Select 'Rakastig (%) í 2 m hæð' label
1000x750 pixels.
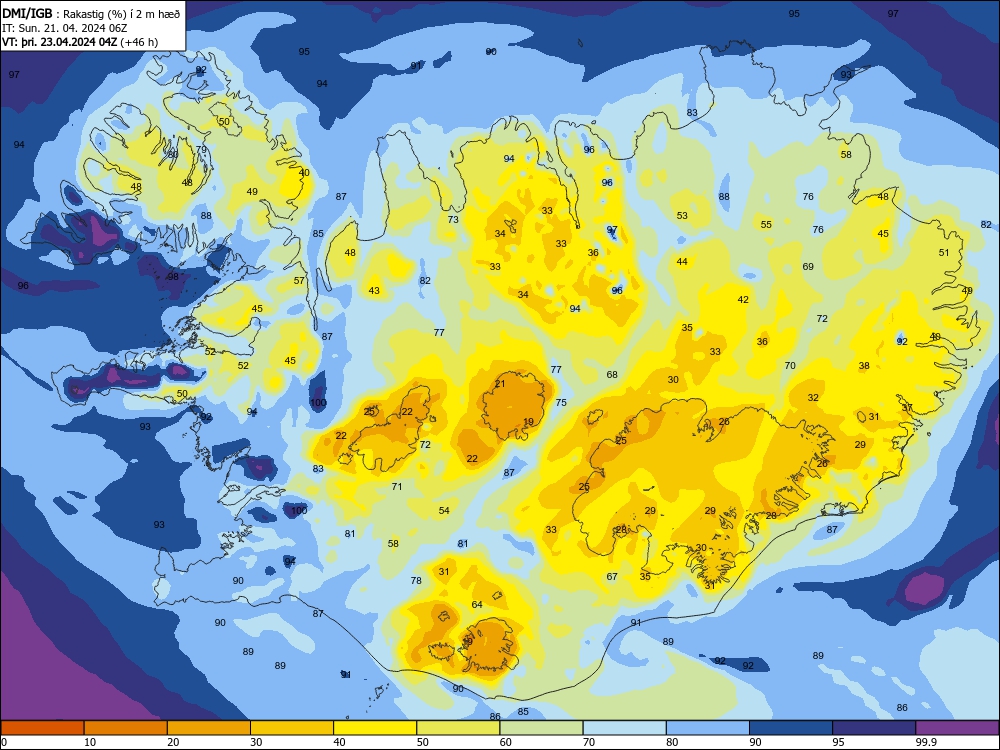122,14
